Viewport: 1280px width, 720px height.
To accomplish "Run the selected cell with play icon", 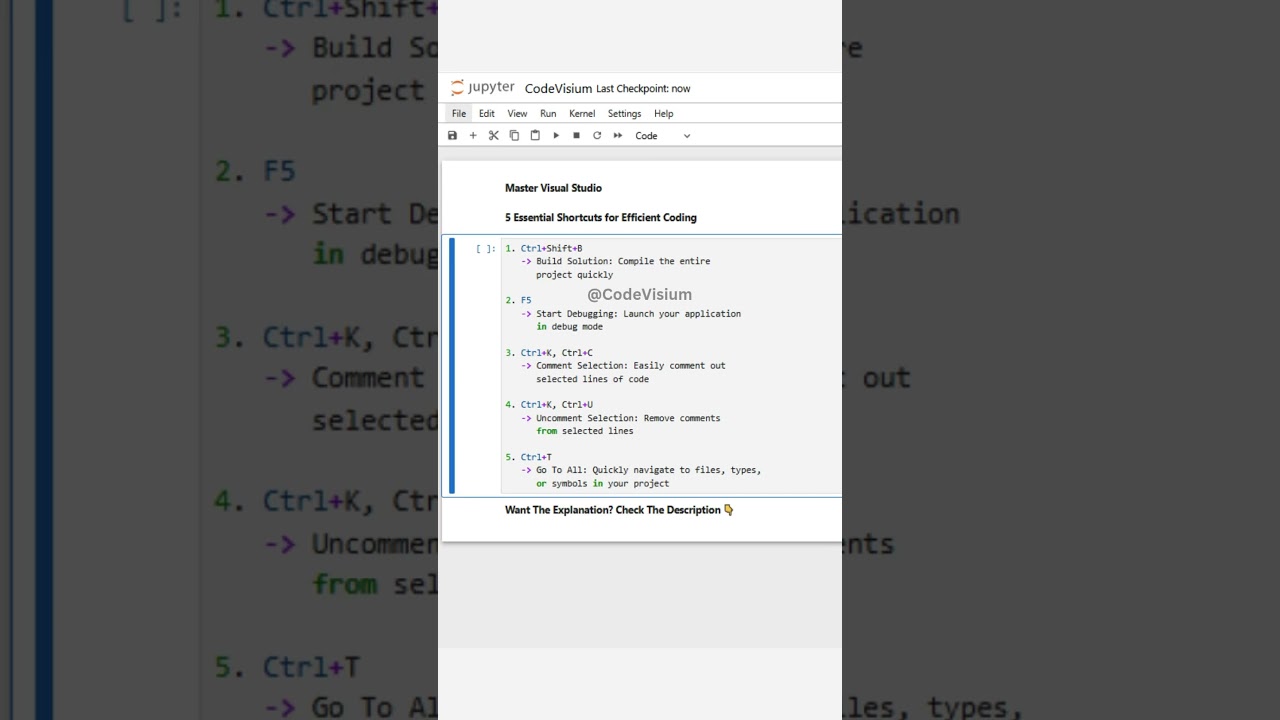I will click(x=556, y=136).
